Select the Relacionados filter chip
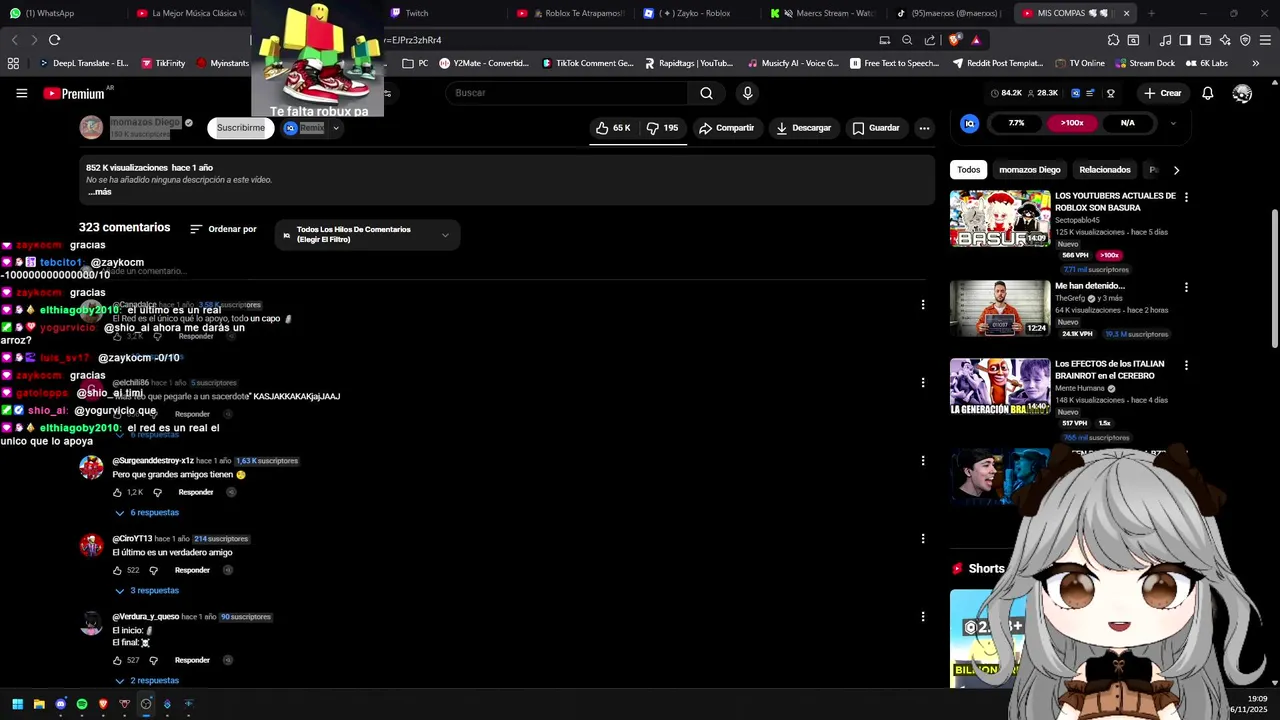The width and height of the screenshot is (1280, 720). pos(1104,170)
